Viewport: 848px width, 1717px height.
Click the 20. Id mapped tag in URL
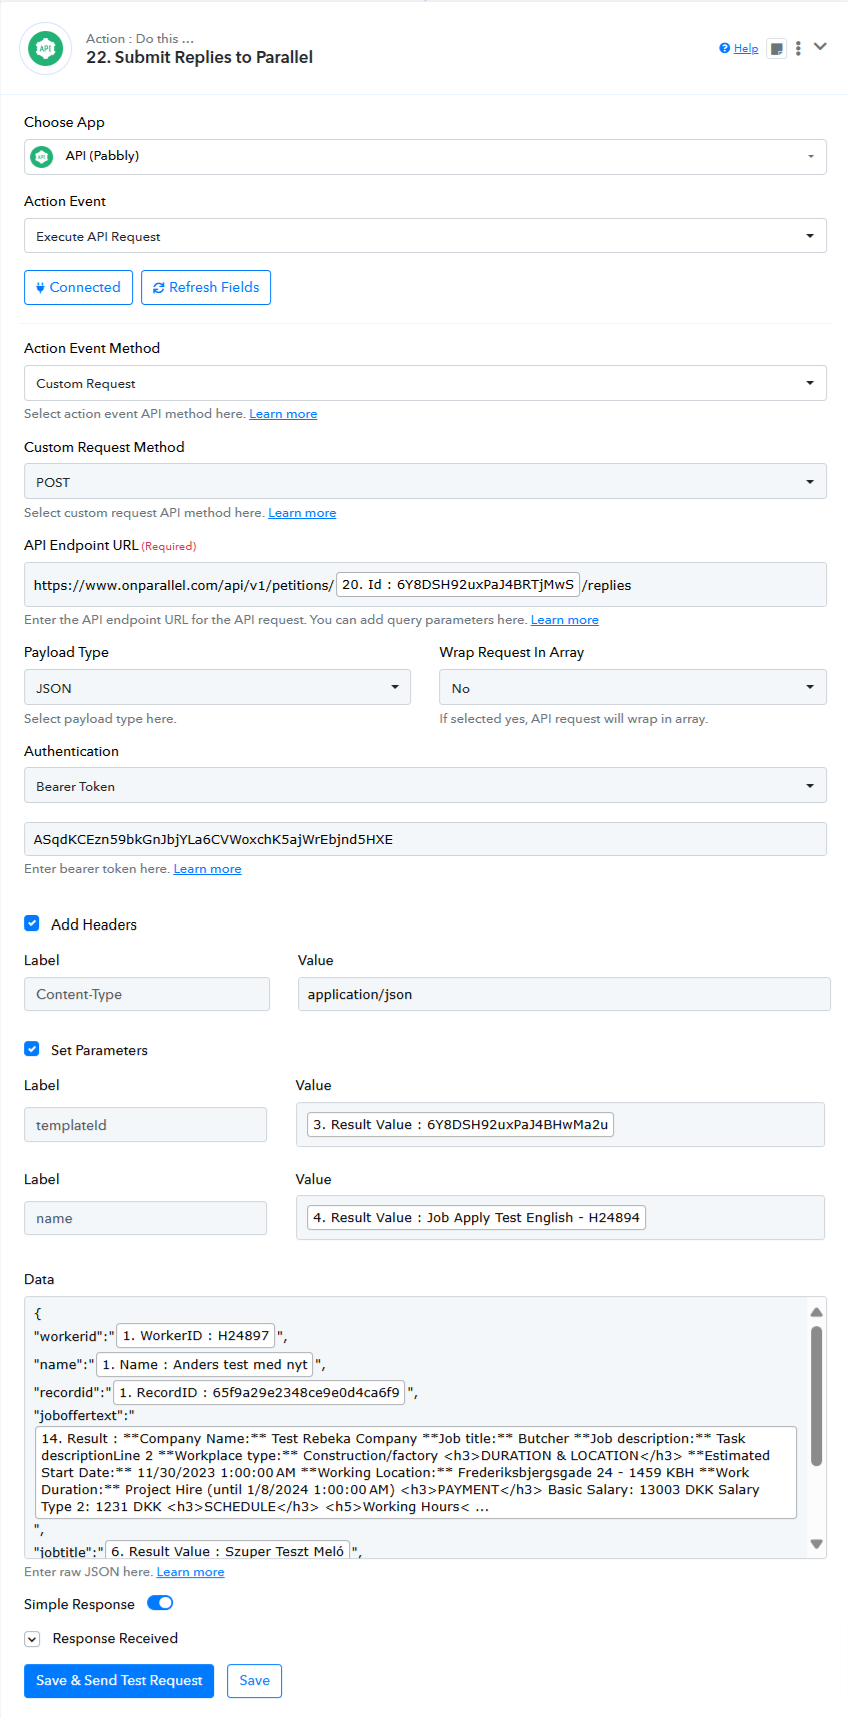(x=458, y=584)
